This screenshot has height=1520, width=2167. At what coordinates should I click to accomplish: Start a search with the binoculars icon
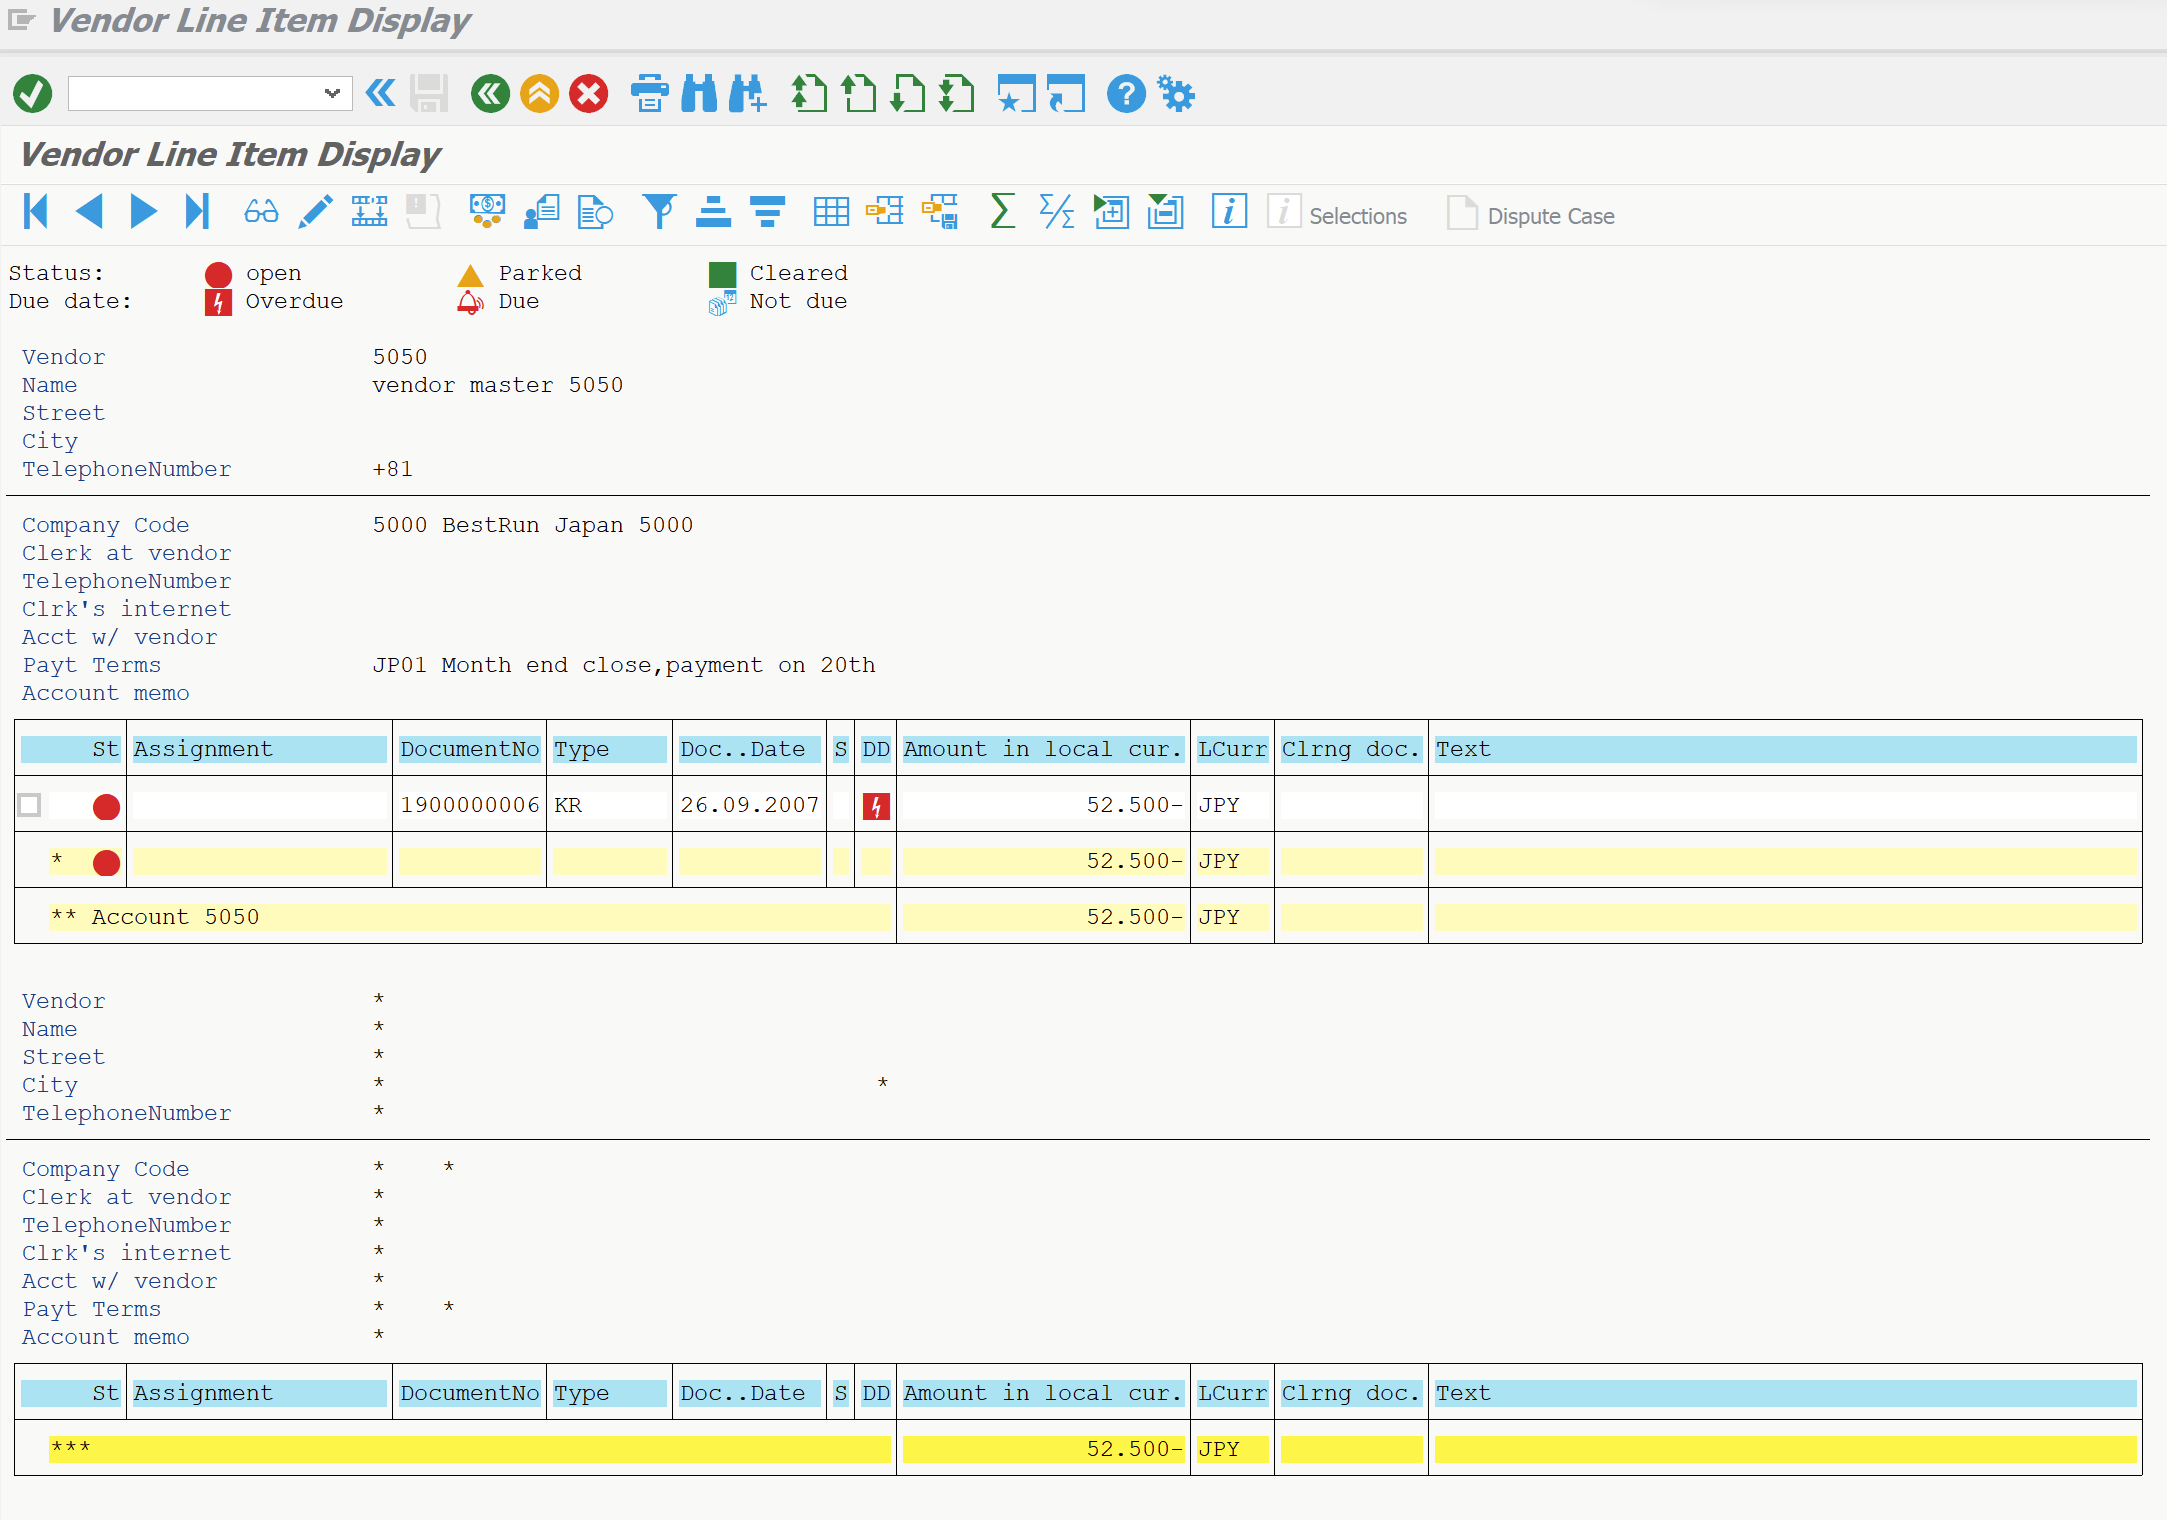(x=700, y=94)
